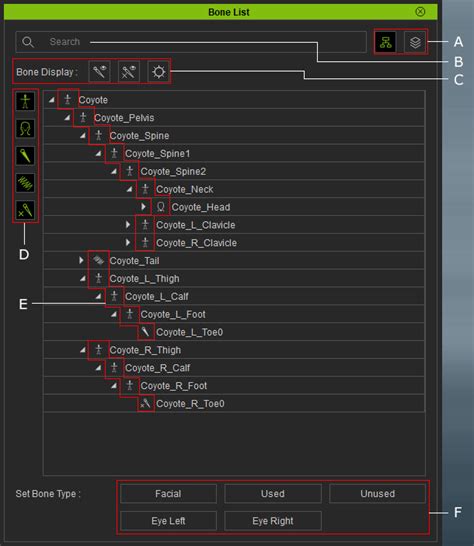Toggle body bone filter in sidebar

pyautogui.click(x=25, y=101)
